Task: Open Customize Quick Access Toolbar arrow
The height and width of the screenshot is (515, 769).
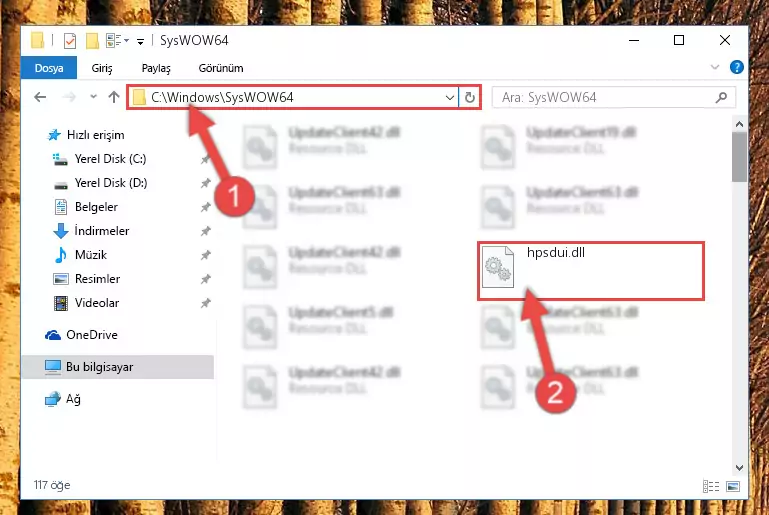Action: click(x=140, y=42)
